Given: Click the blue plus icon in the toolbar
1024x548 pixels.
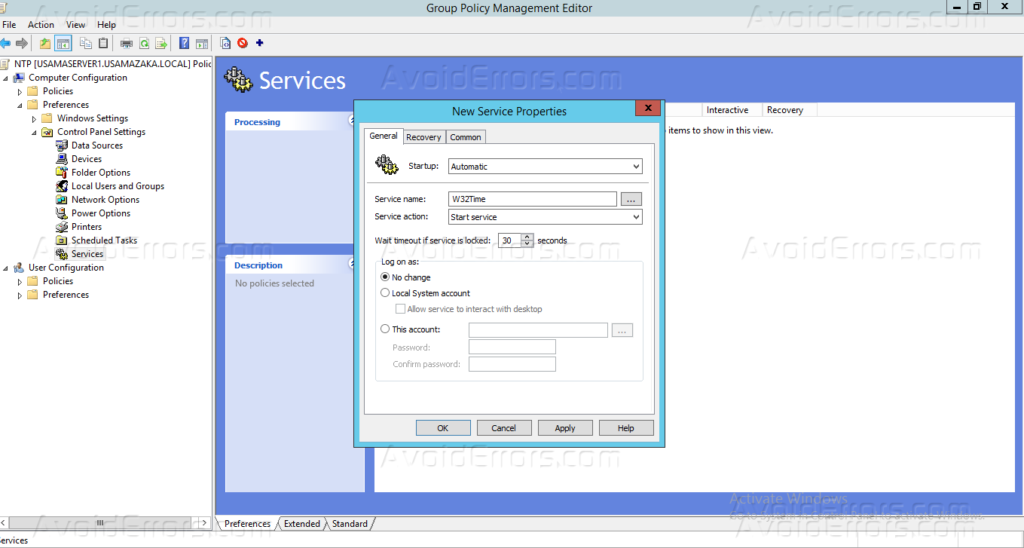Looking at the screenshot, I should click(x=260, y=43).
